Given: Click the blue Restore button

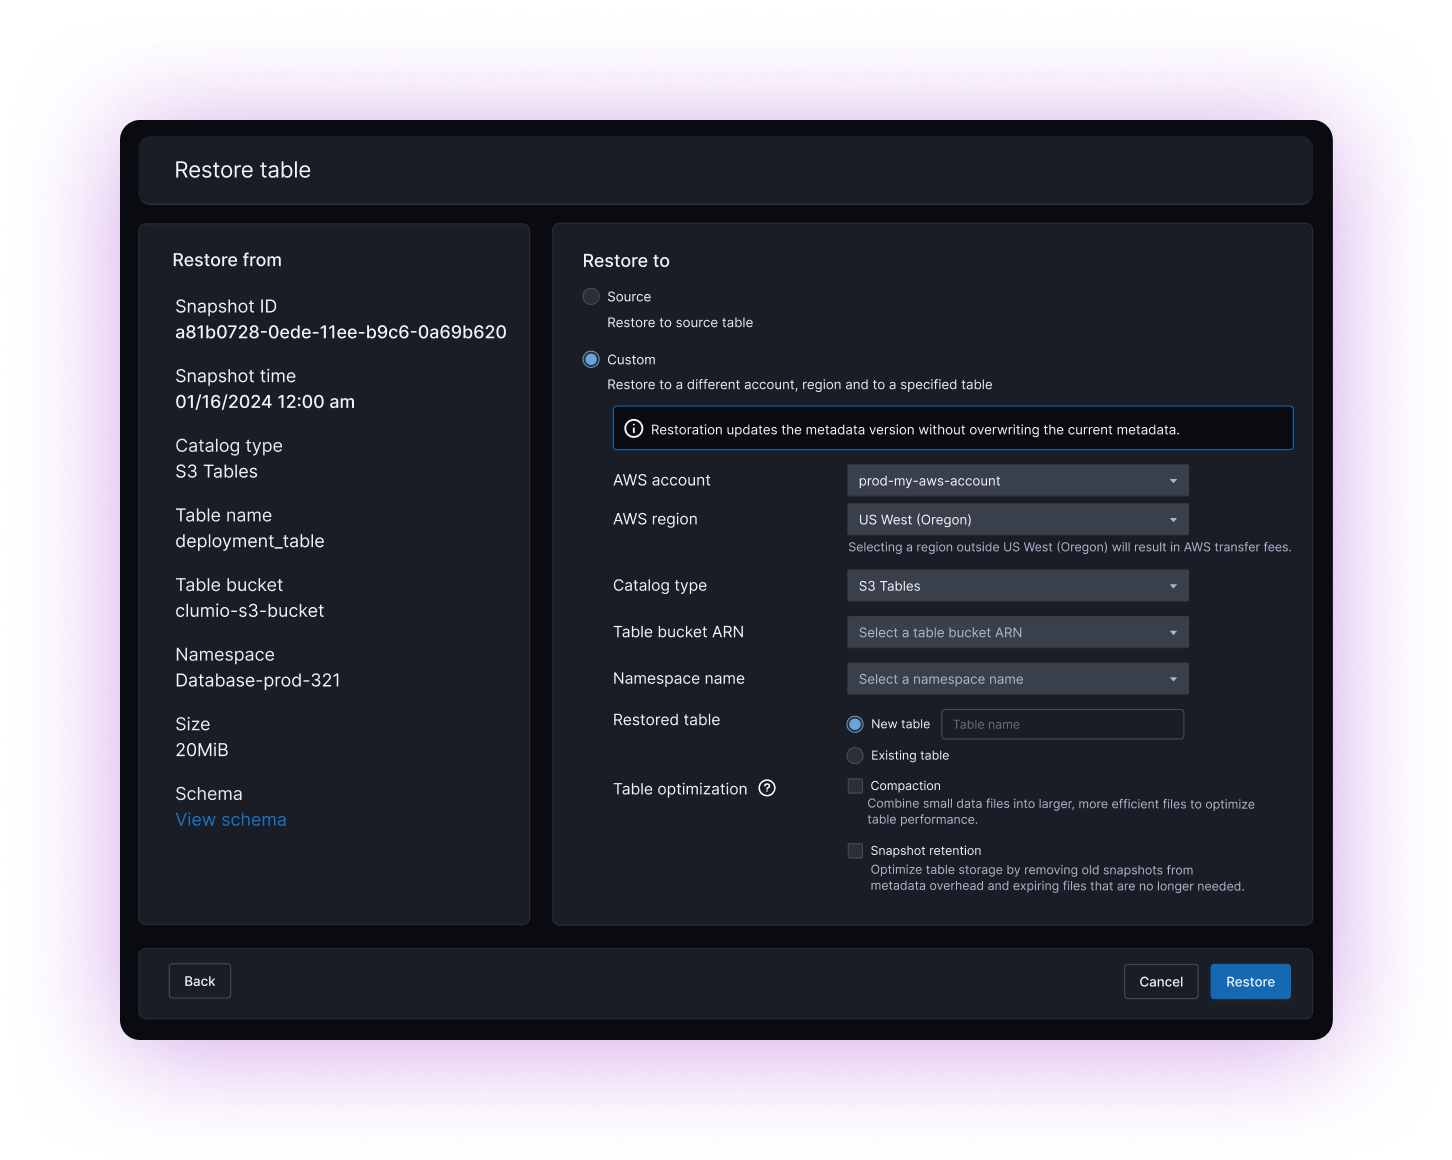Looking at the screenshot, I should pyautogui.click(x=1250, y=982).
